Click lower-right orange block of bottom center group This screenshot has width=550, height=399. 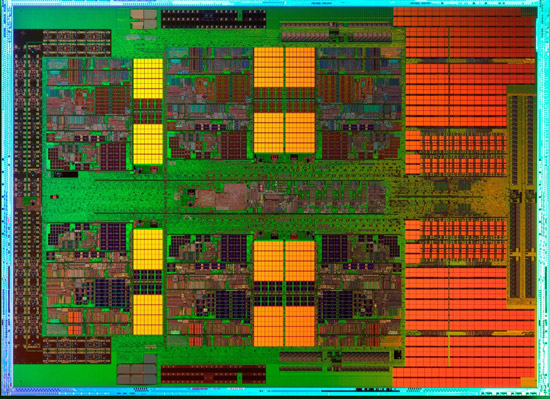click(x=300, y=326)
